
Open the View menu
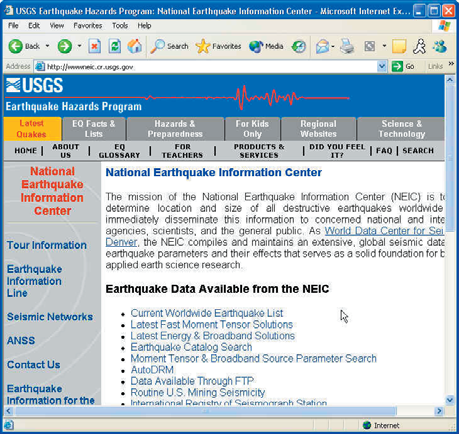(57, 26)
